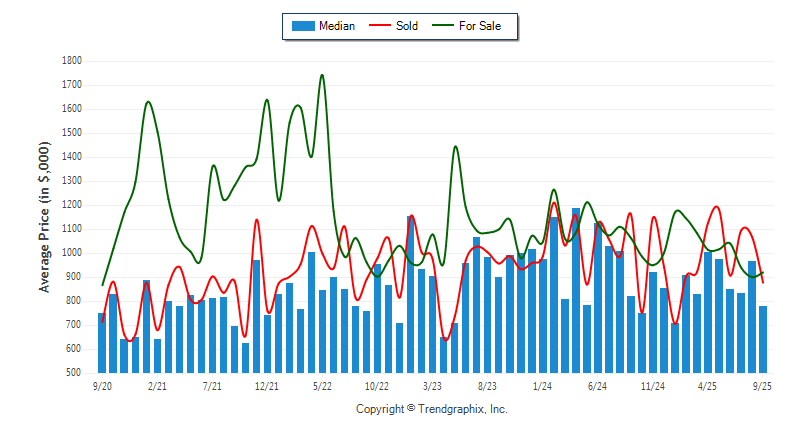Click the Copyright Trendgraphix, Inc. text
This screenshot has height=434, width=800.
pyautogui.click(x=432, y=409)
